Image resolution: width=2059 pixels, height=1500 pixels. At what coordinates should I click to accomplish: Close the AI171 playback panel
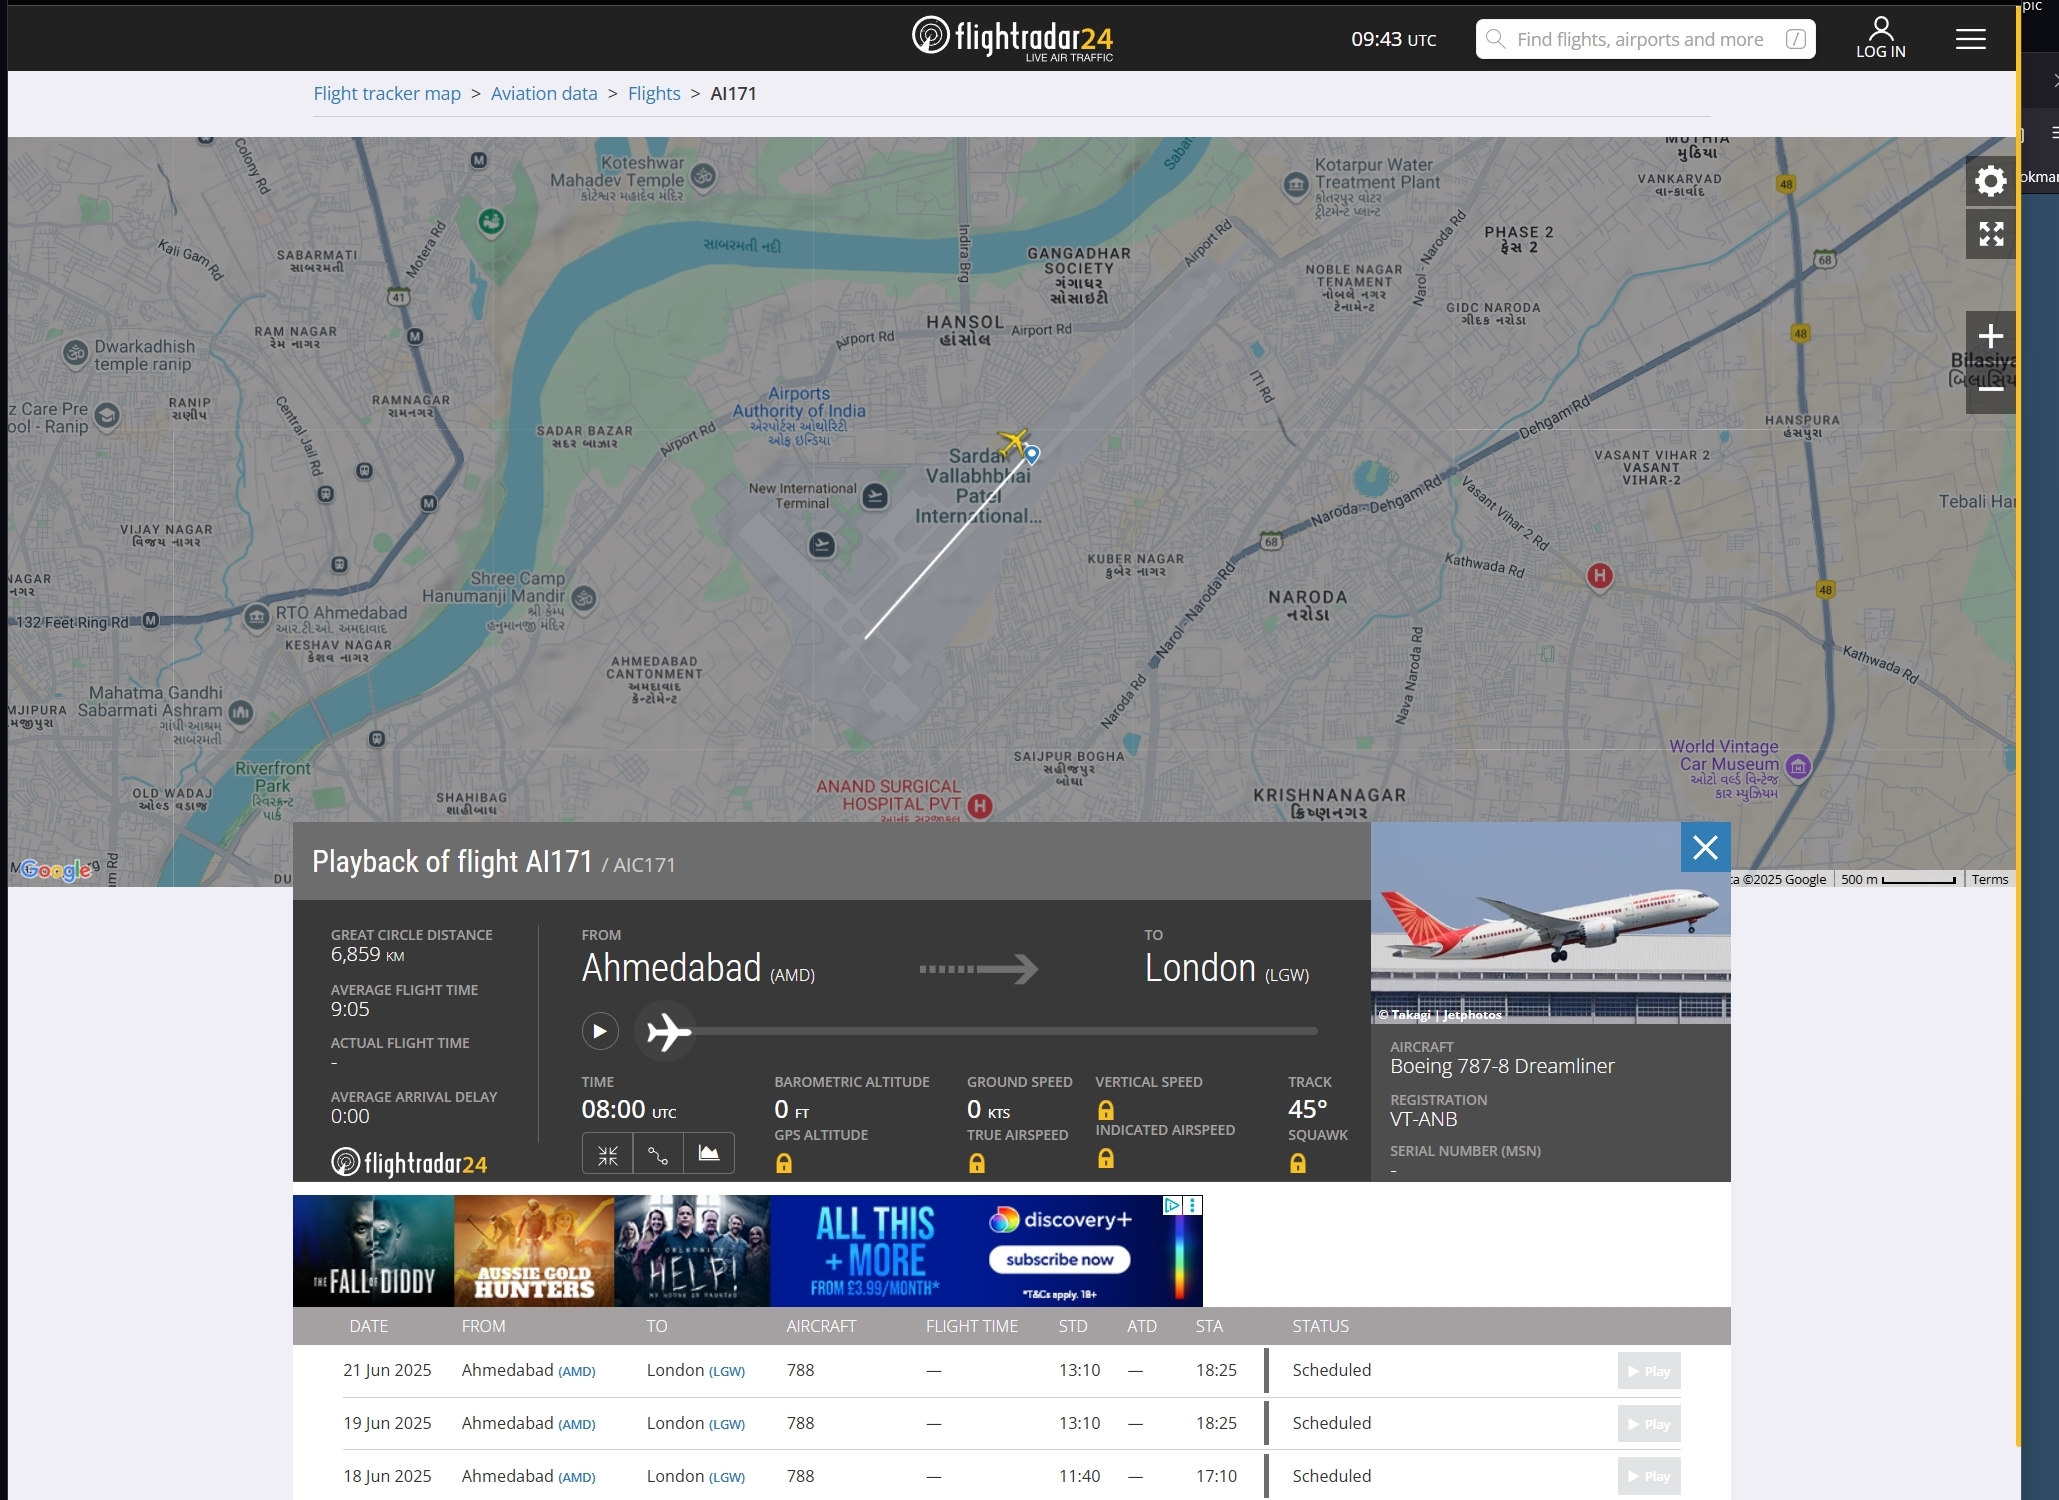click(x=1705, y=847)
